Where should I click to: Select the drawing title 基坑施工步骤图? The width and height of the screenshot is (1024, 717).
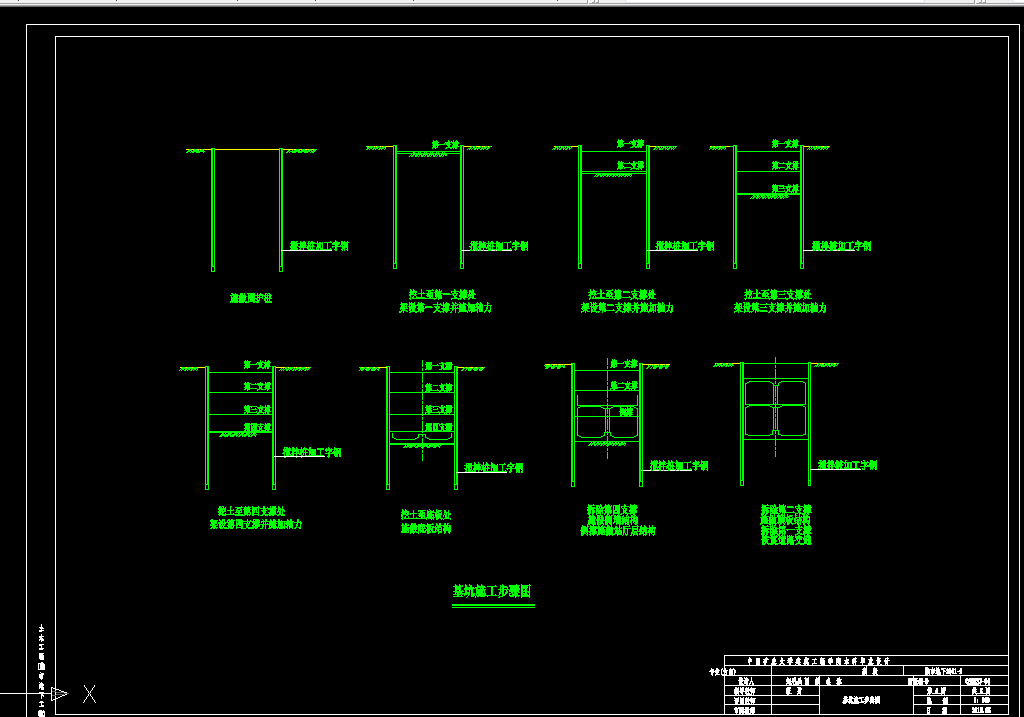coord(492,591)
